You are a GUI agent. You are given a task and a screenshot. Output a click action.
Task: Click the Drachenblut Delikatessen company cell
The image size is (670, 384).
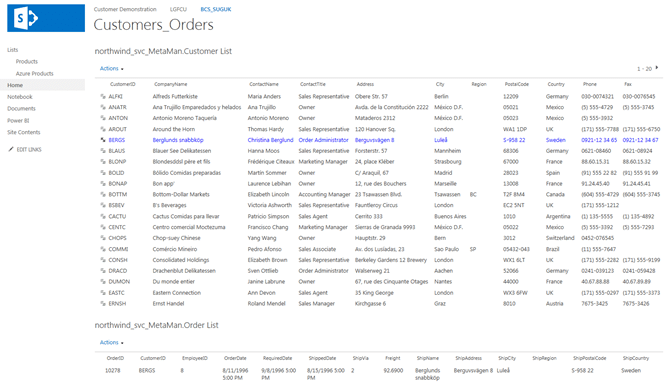tap(184, 271)
